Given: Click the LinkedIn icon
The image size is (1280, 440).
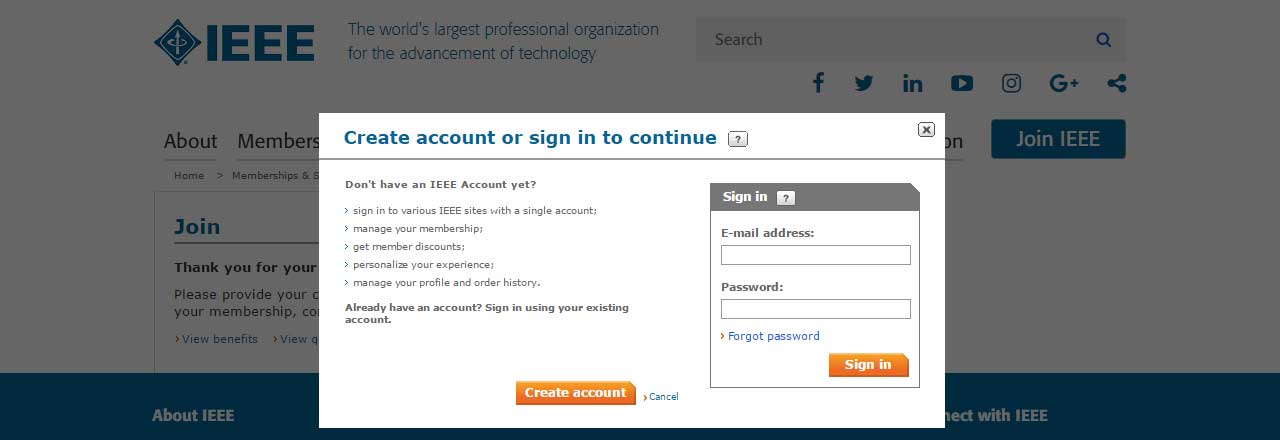Looking at the screenshot, I should coord(912,83).
